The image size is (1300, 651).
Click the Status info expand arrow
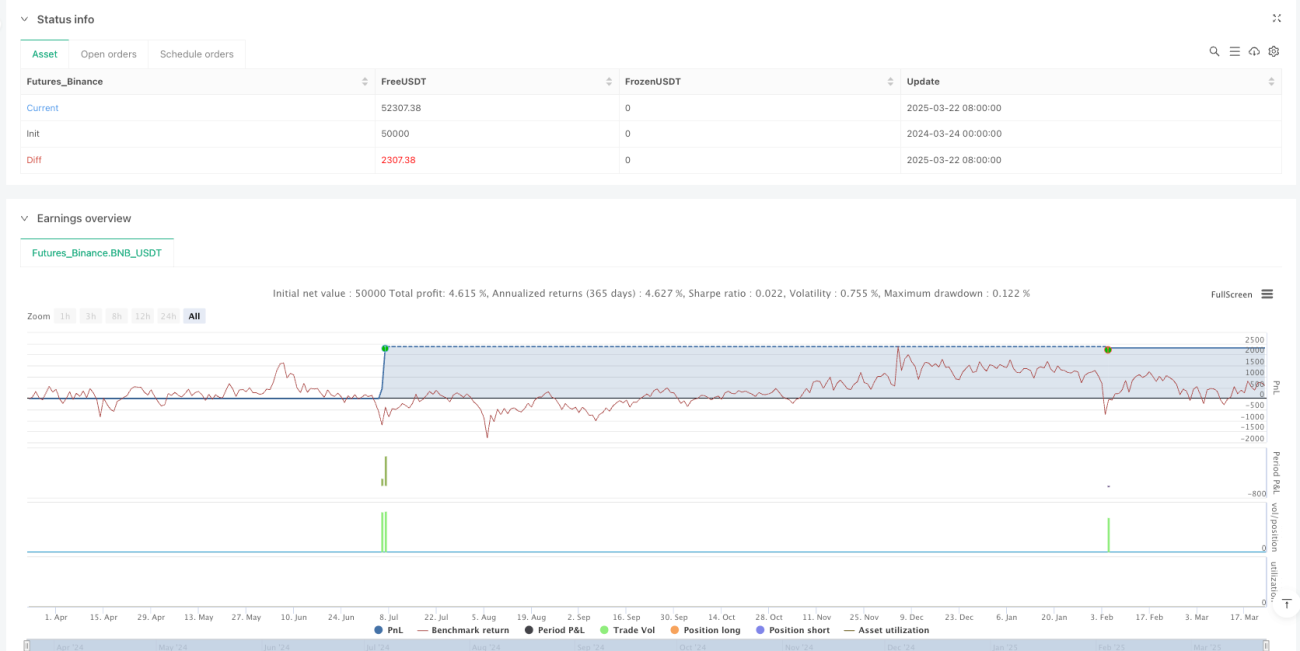click(x=26, y=19)
